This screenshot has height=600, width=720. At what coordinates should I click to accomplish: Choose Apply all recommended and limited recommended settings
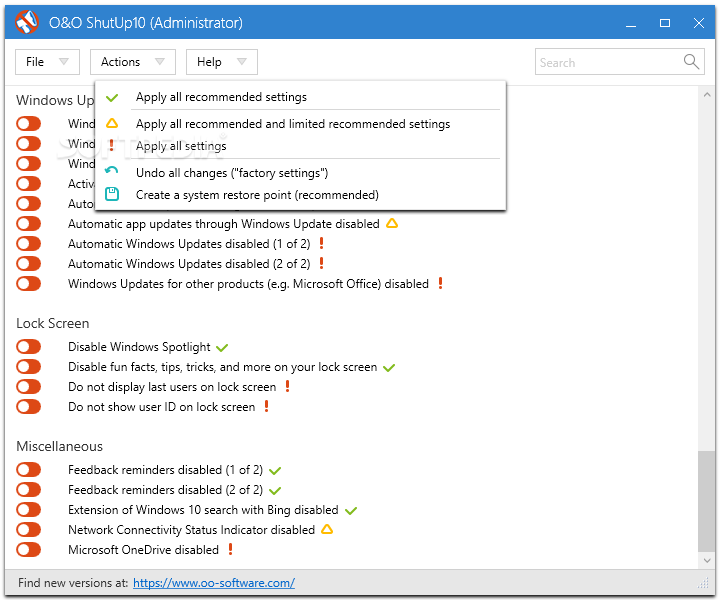tap(300, 123)
